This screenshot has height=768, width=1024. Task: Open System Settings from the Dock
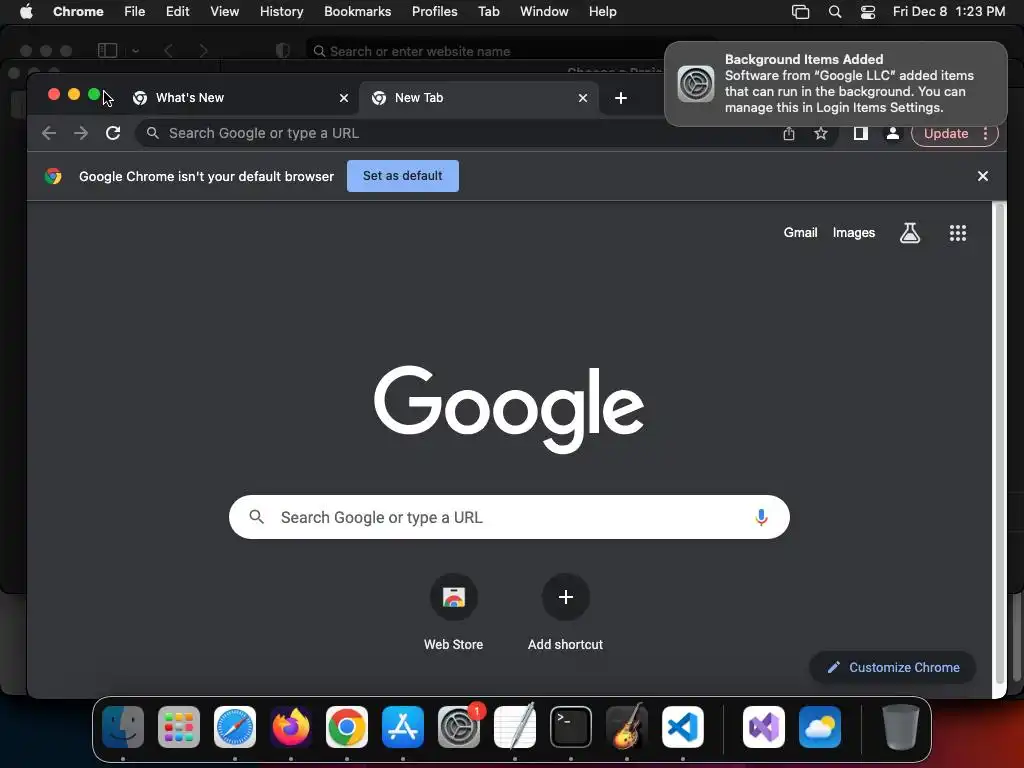[x=459, y=727]
